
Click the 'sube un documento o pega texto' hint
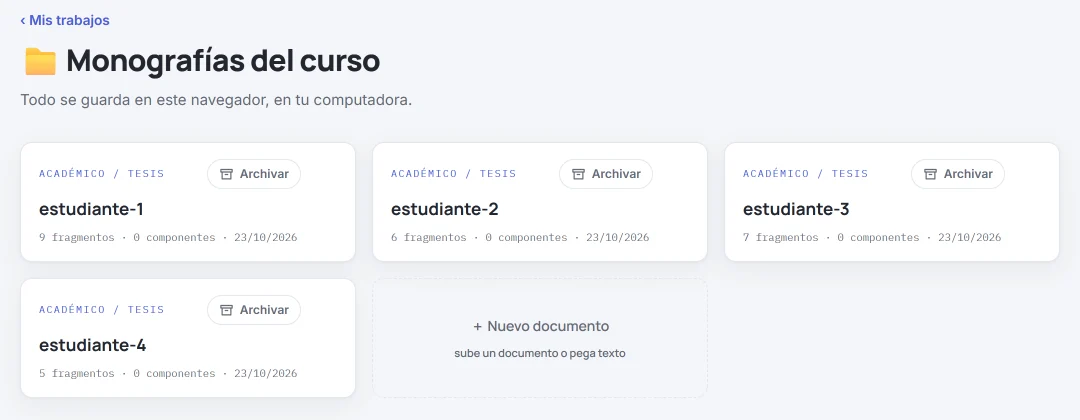tap(540, 354)
